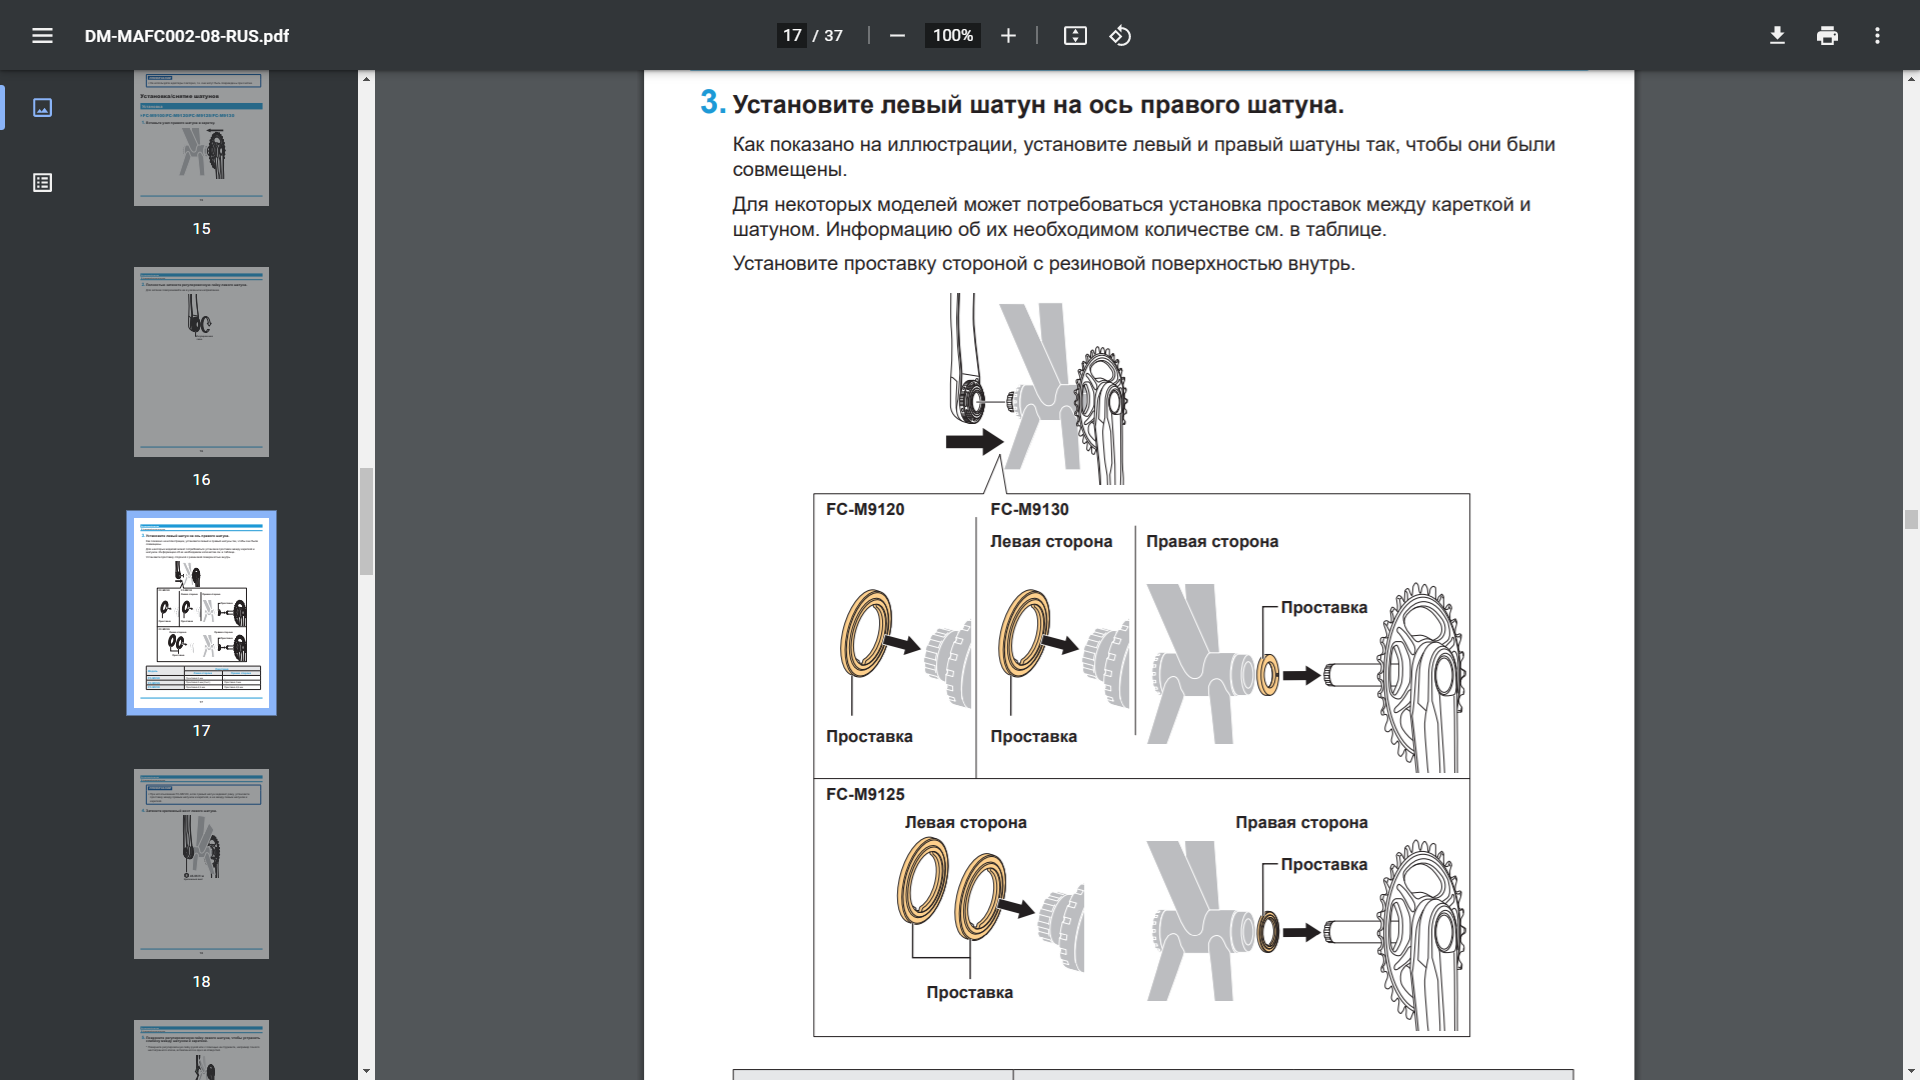Open page 18 thumbnail
1920x1080 pixels.
201,864
